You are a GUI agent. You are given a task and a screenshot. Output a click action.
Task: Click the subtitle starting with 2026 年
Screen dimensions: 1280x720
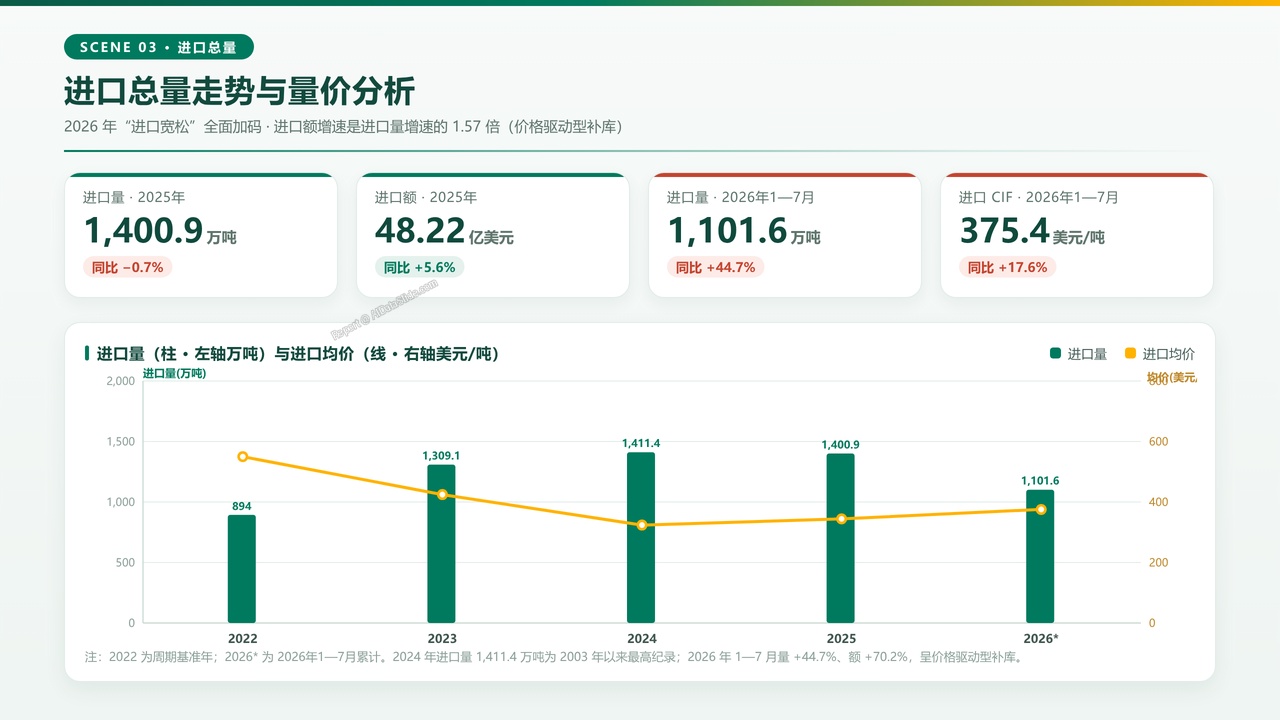click(x=344, y=127)
